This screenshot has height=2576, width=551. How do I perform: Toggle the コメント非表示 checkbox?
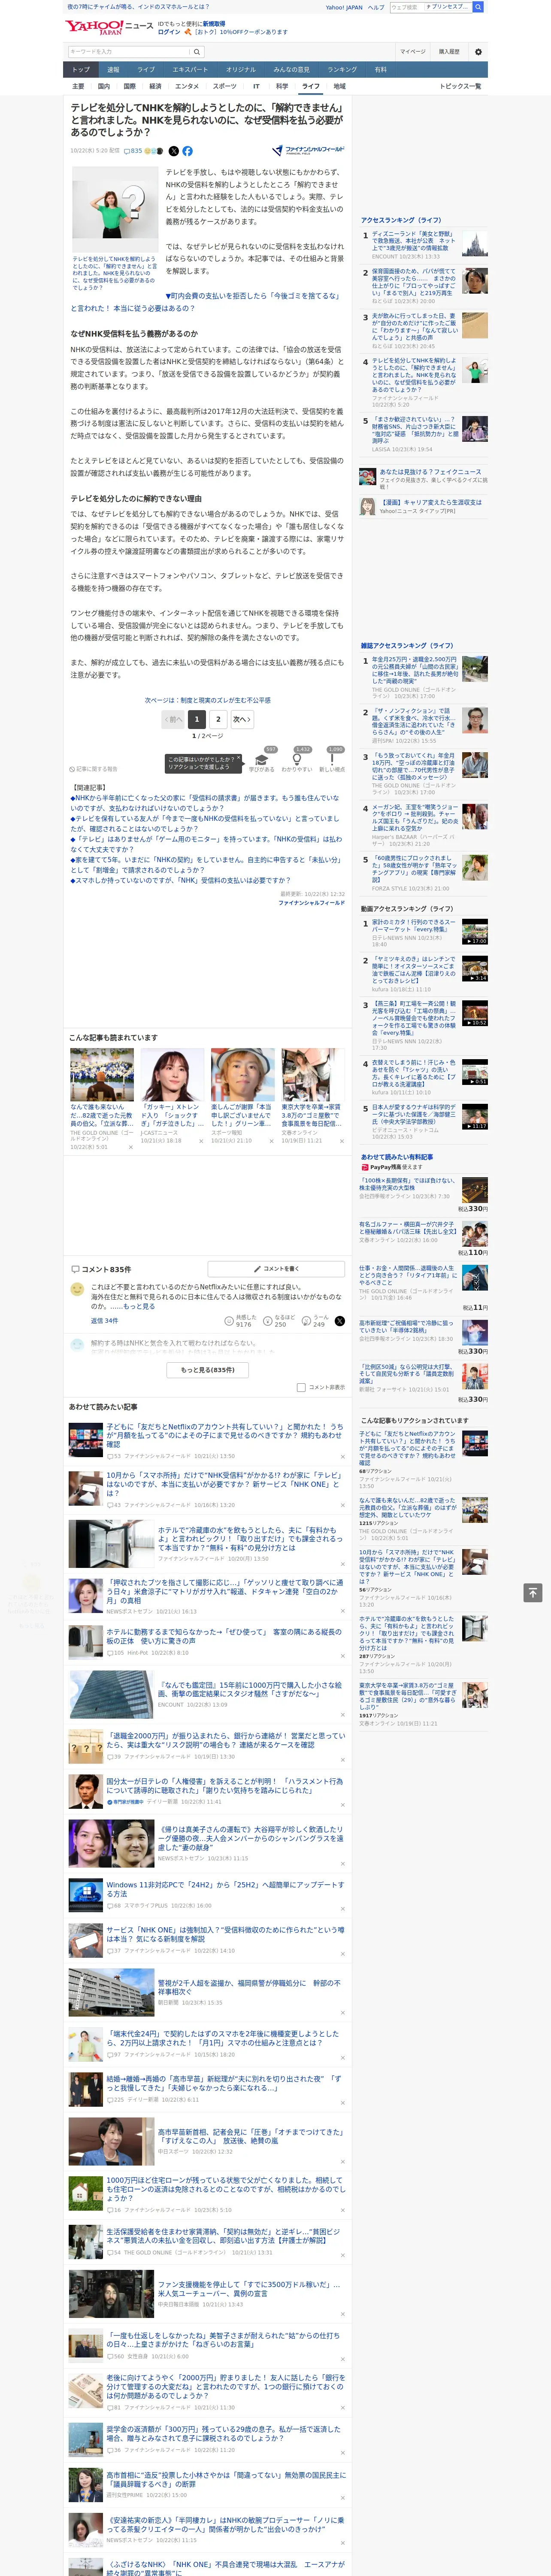pos(301,1387)
